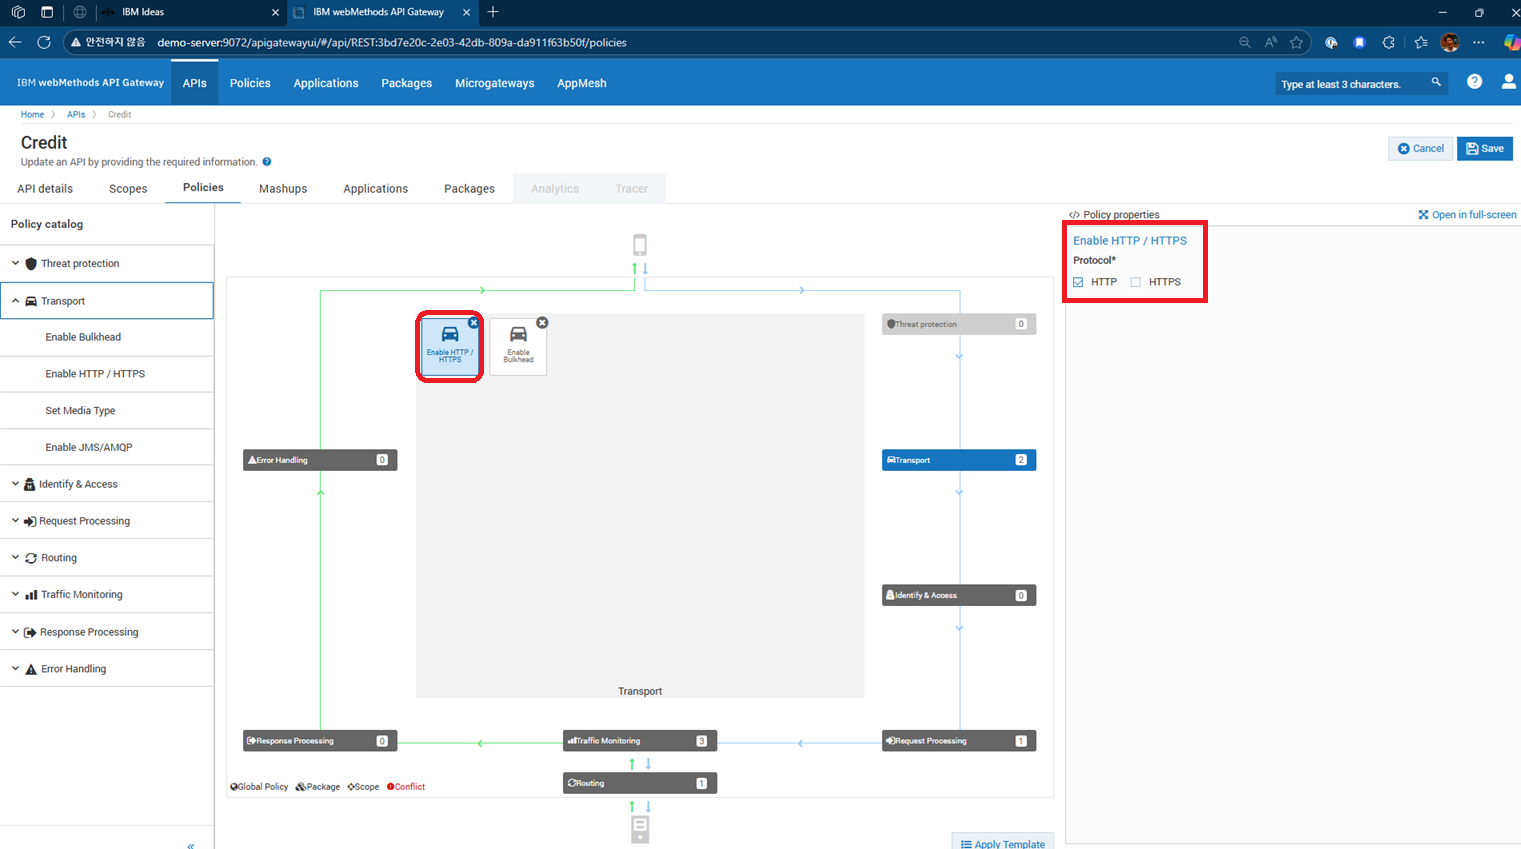Screen dimensions: 1521x849
Task: Uncheck the HTTP protocol checkbox
Action: pos(1078,282)
